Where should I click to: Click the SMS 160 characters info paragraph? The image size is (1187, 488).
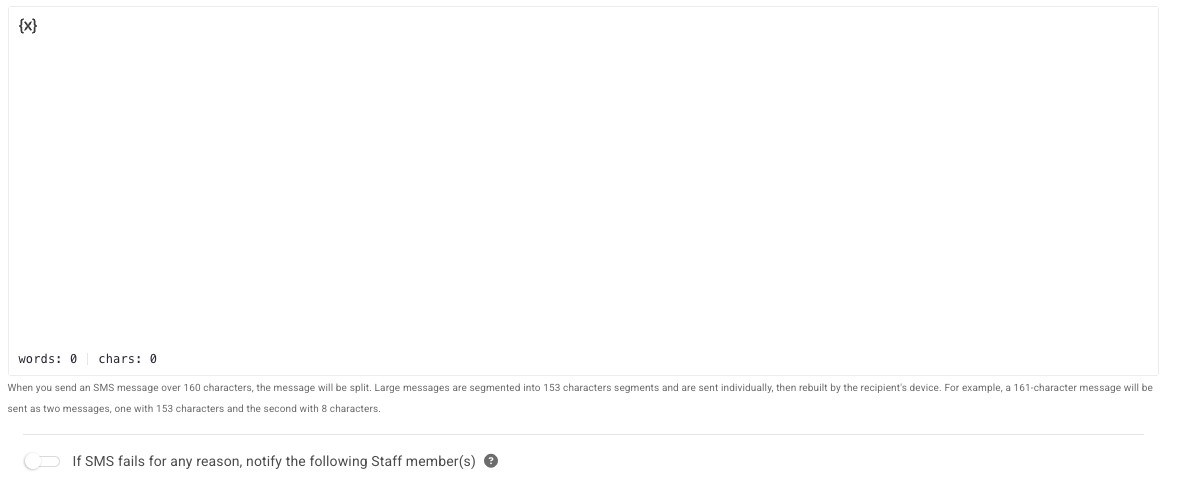tap(580, 398)
